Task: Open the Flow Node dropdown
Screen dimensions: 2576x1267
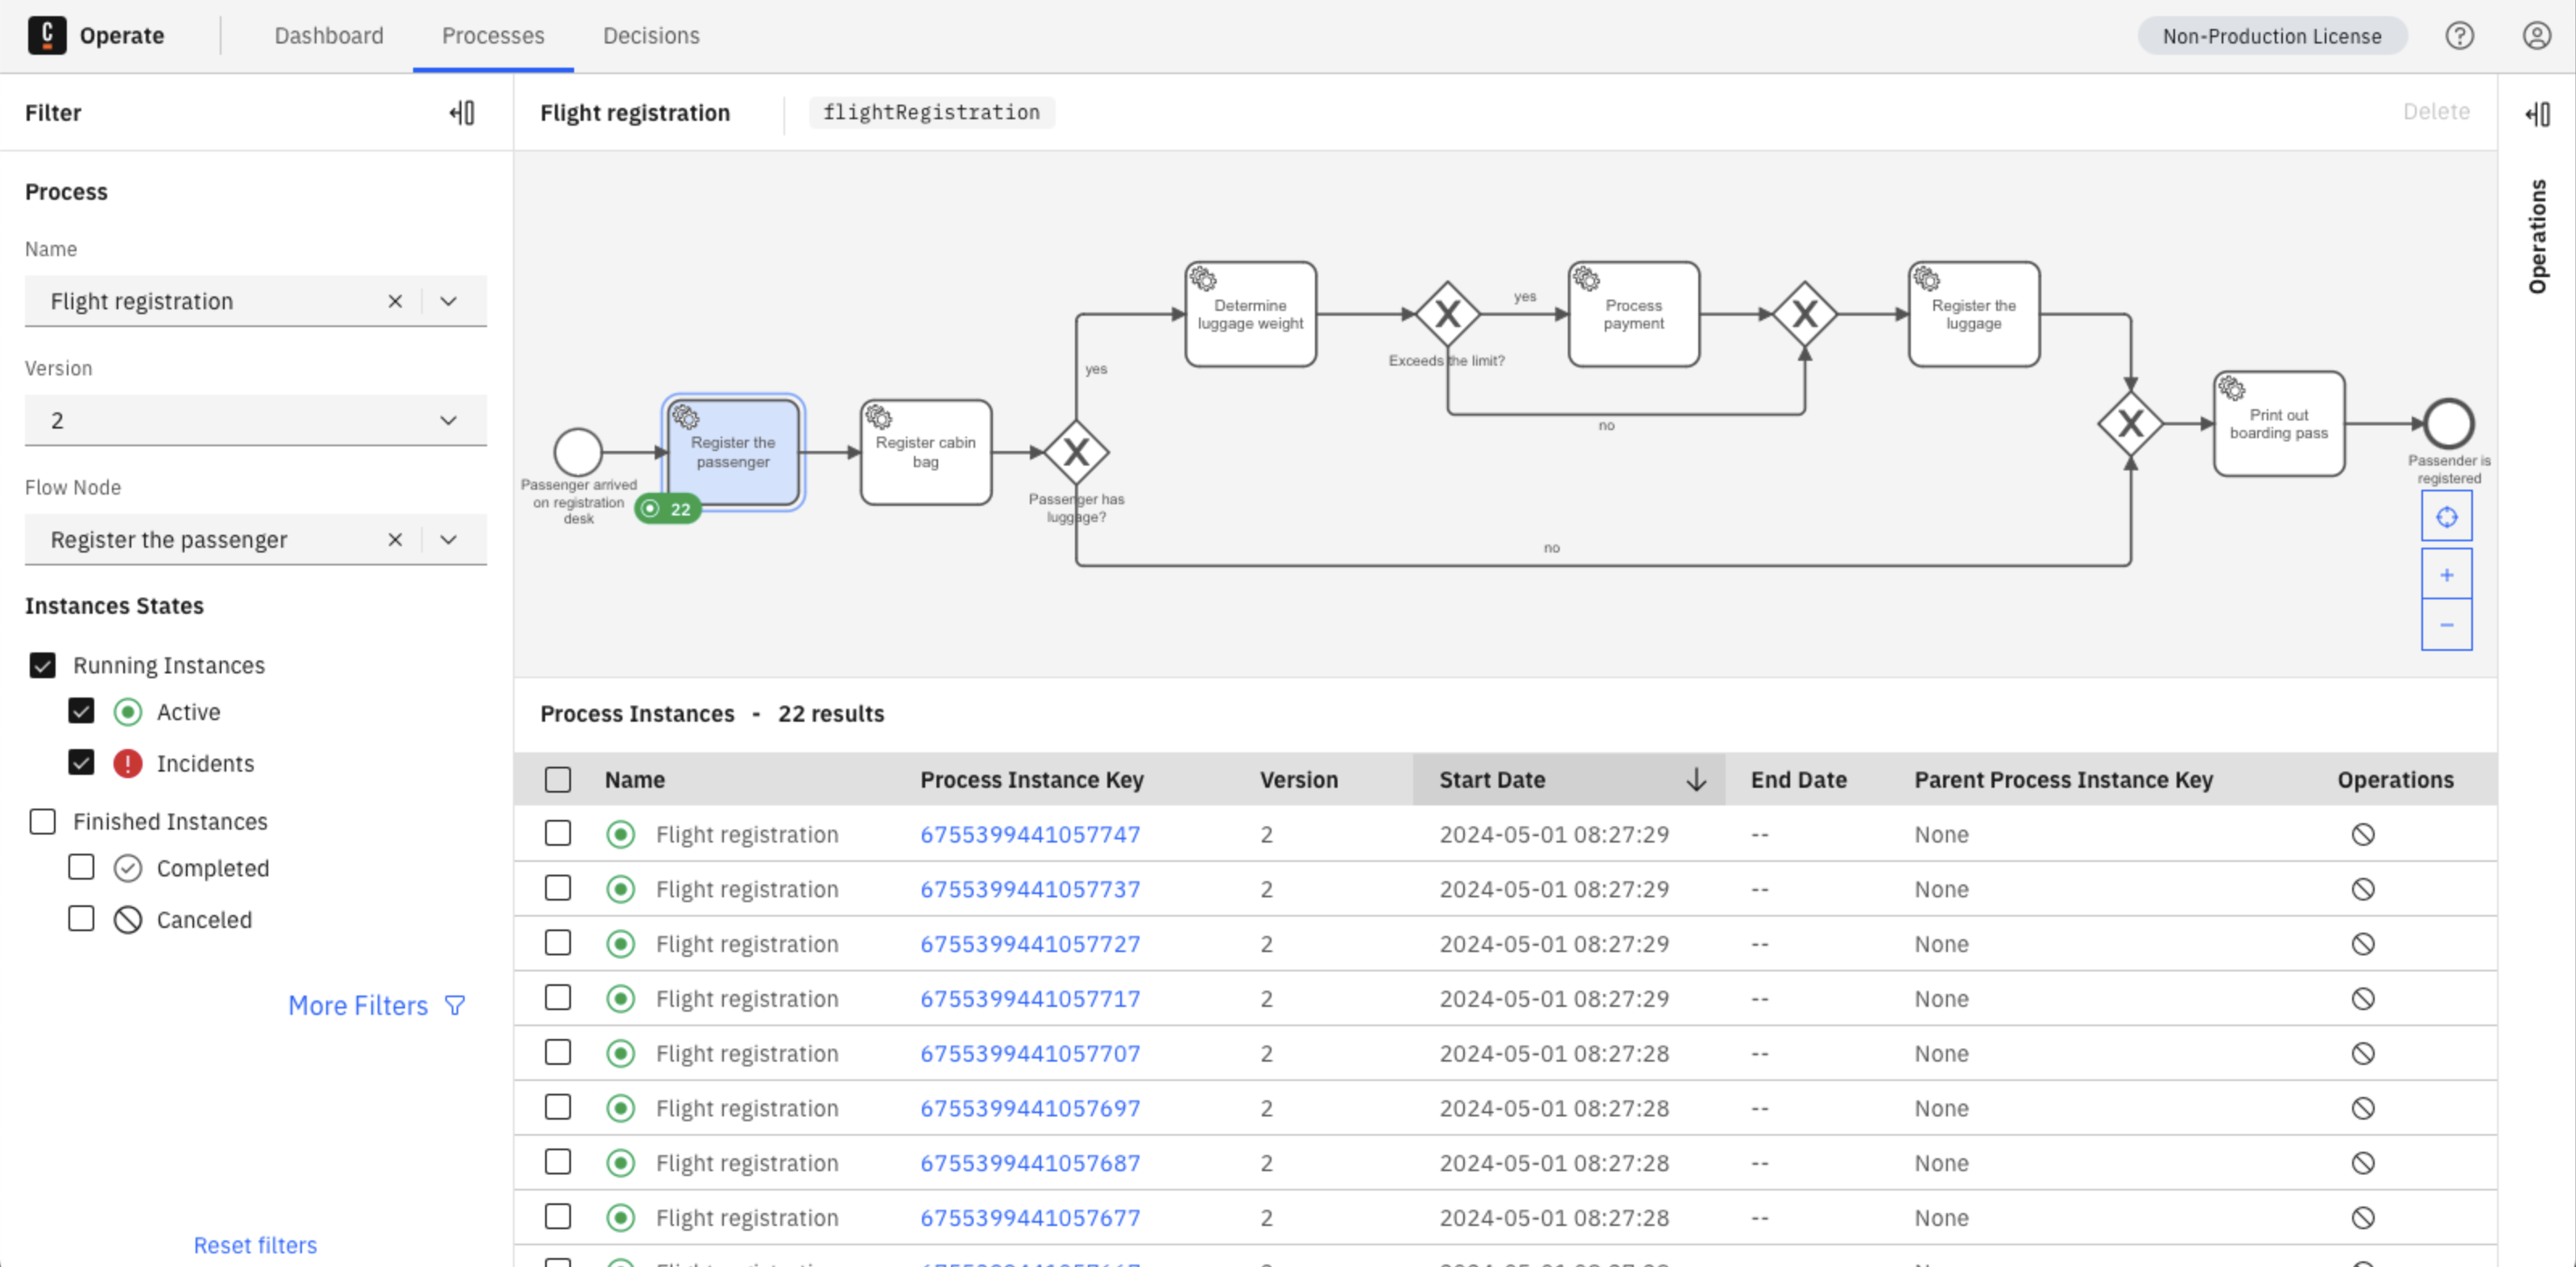Action: coord(447,539)
